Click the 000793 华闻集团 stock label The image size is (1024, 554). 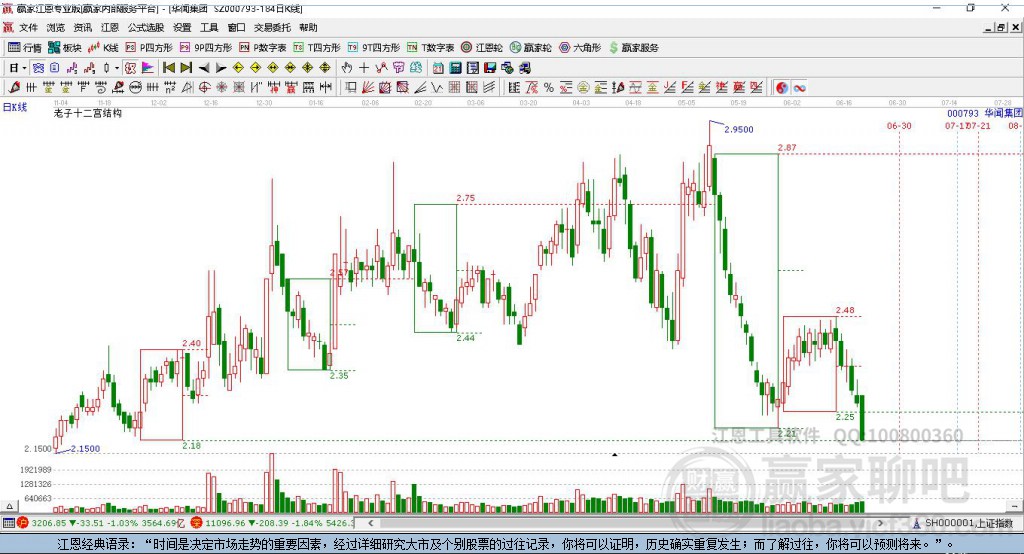click(x=985, y=114)
